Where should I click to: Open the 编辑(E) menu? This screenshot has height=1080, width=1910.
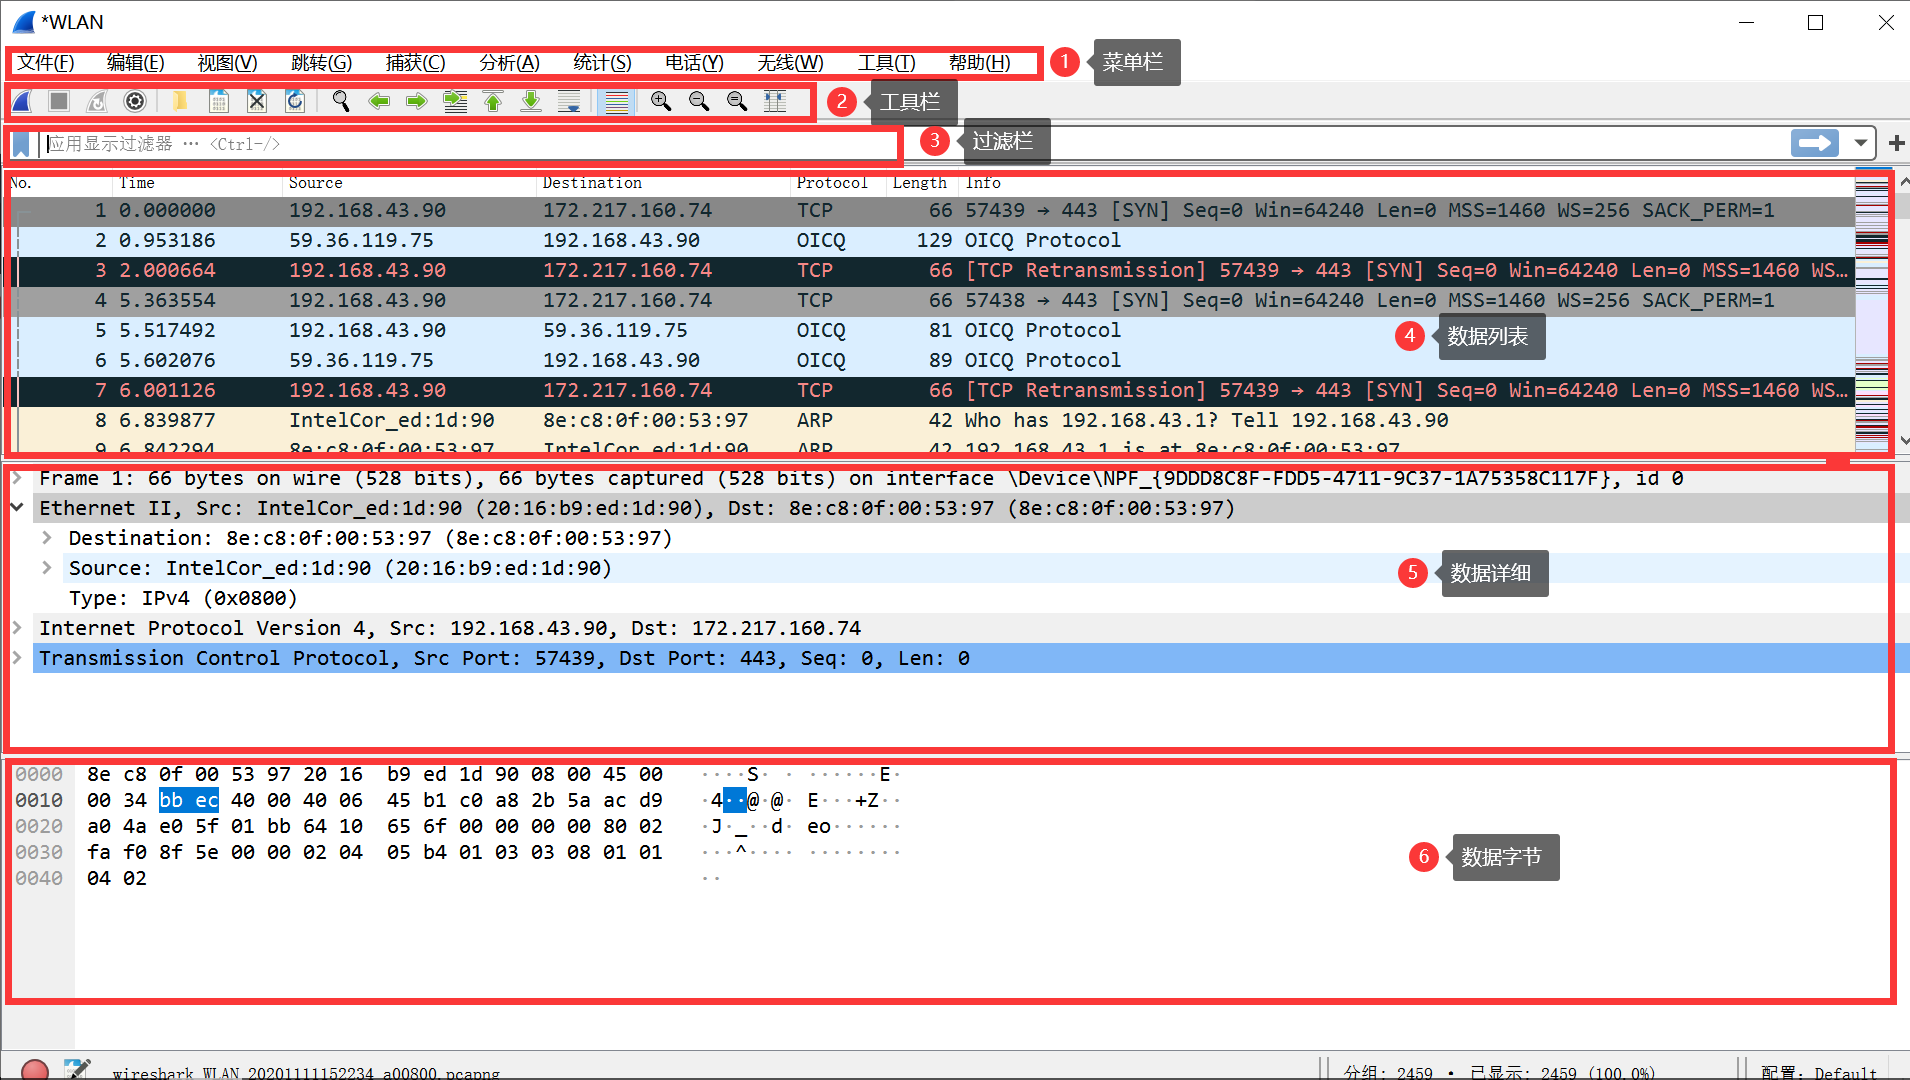click(136, 62)
